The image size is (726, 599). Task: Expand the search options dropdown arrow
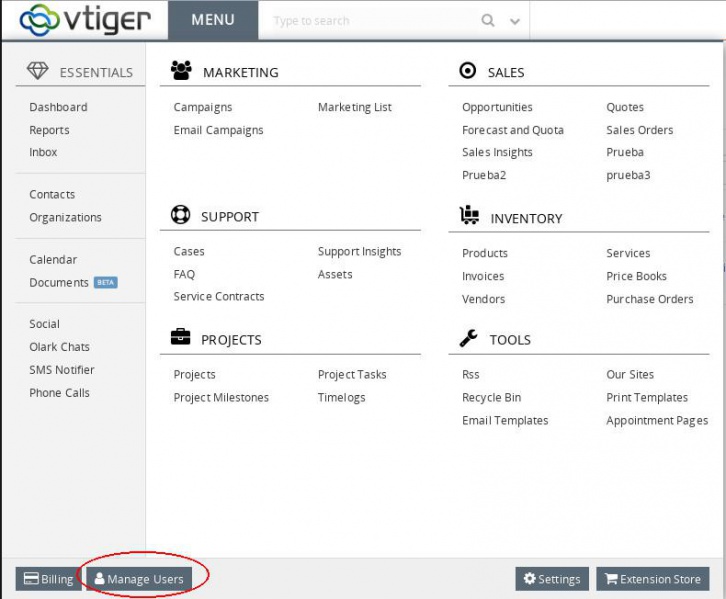pyautogui.click(x=514, y=21)
